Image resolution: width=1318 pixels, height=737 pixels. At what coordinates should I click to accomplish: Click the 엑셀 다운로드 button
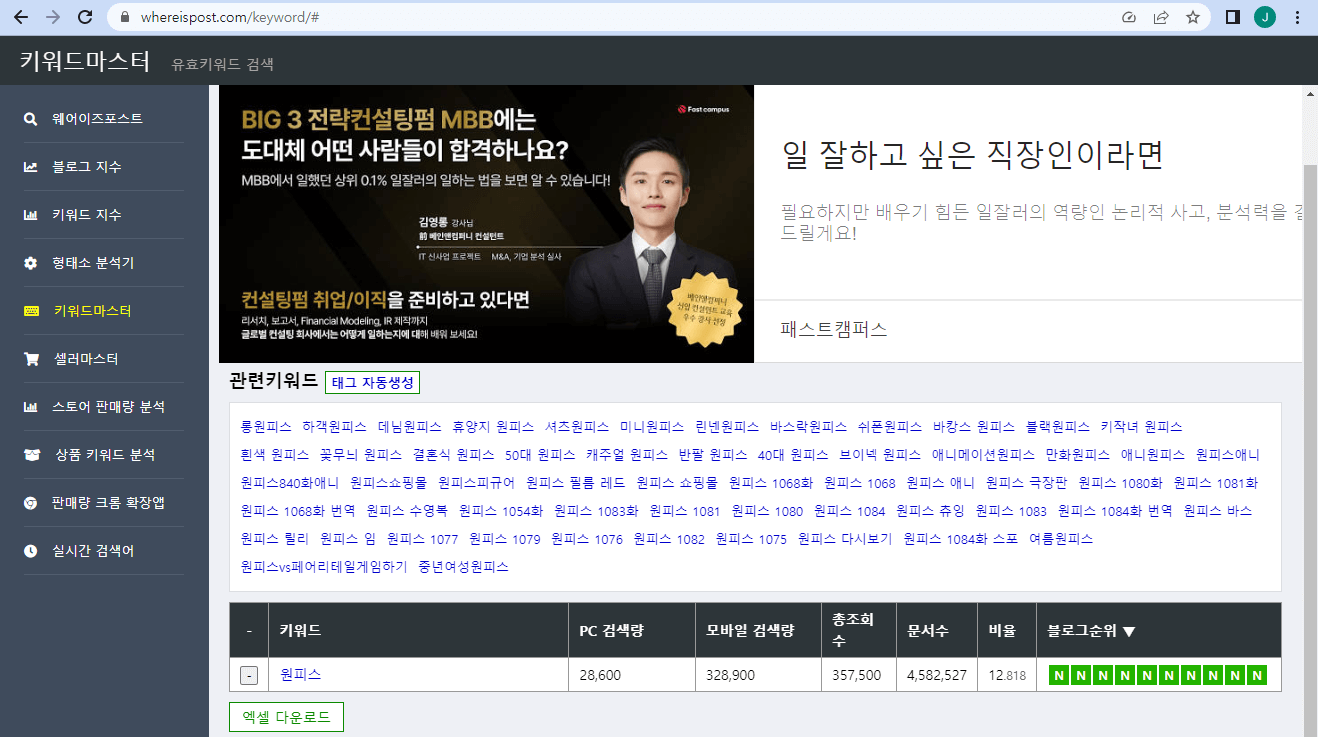pyautogui.click(x=286, y=717)
